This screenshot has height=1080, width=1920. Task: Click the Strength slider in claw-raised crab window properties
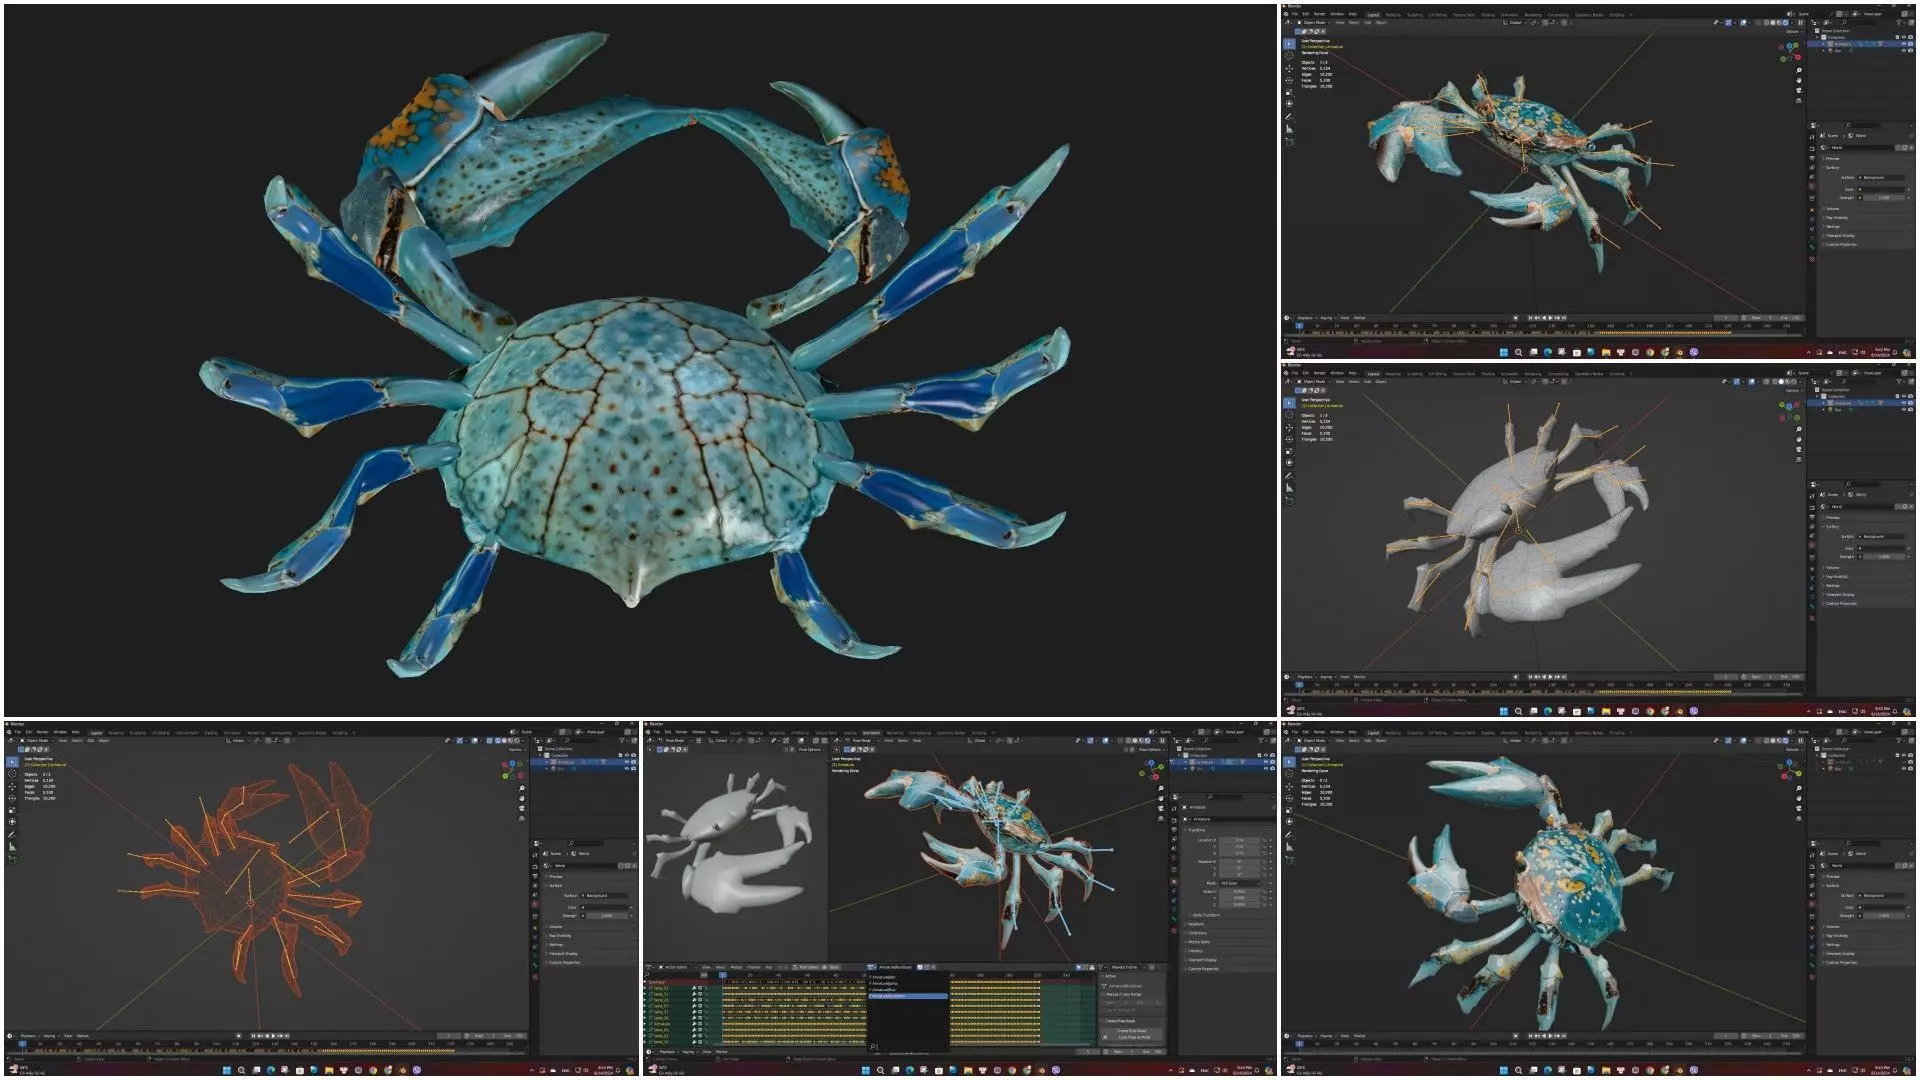tap(1885, 916)
